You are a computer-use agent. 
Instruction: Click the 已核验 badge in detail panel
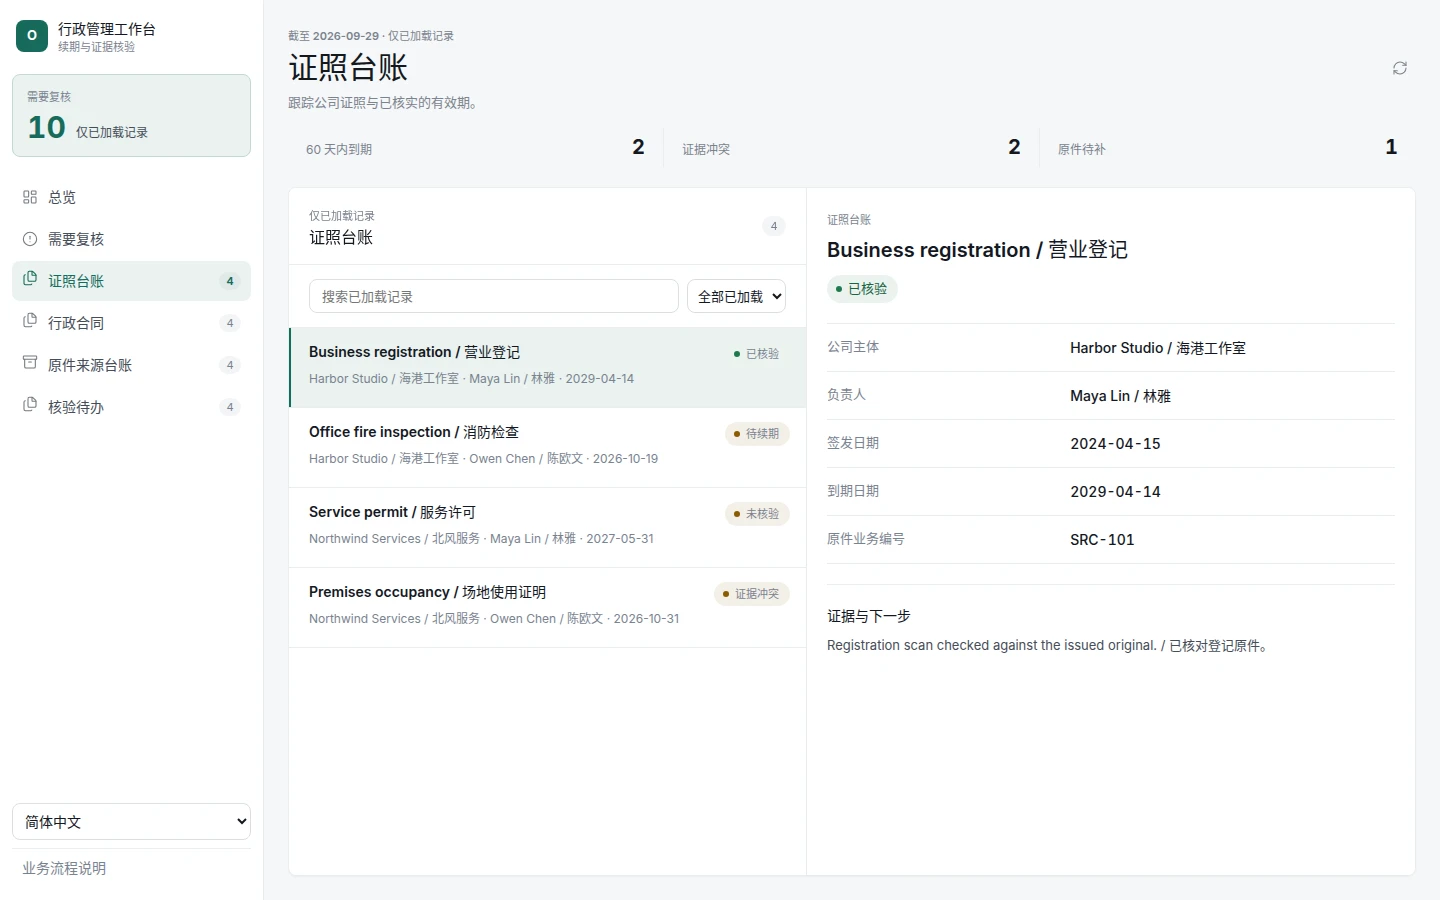pos(862,289)
